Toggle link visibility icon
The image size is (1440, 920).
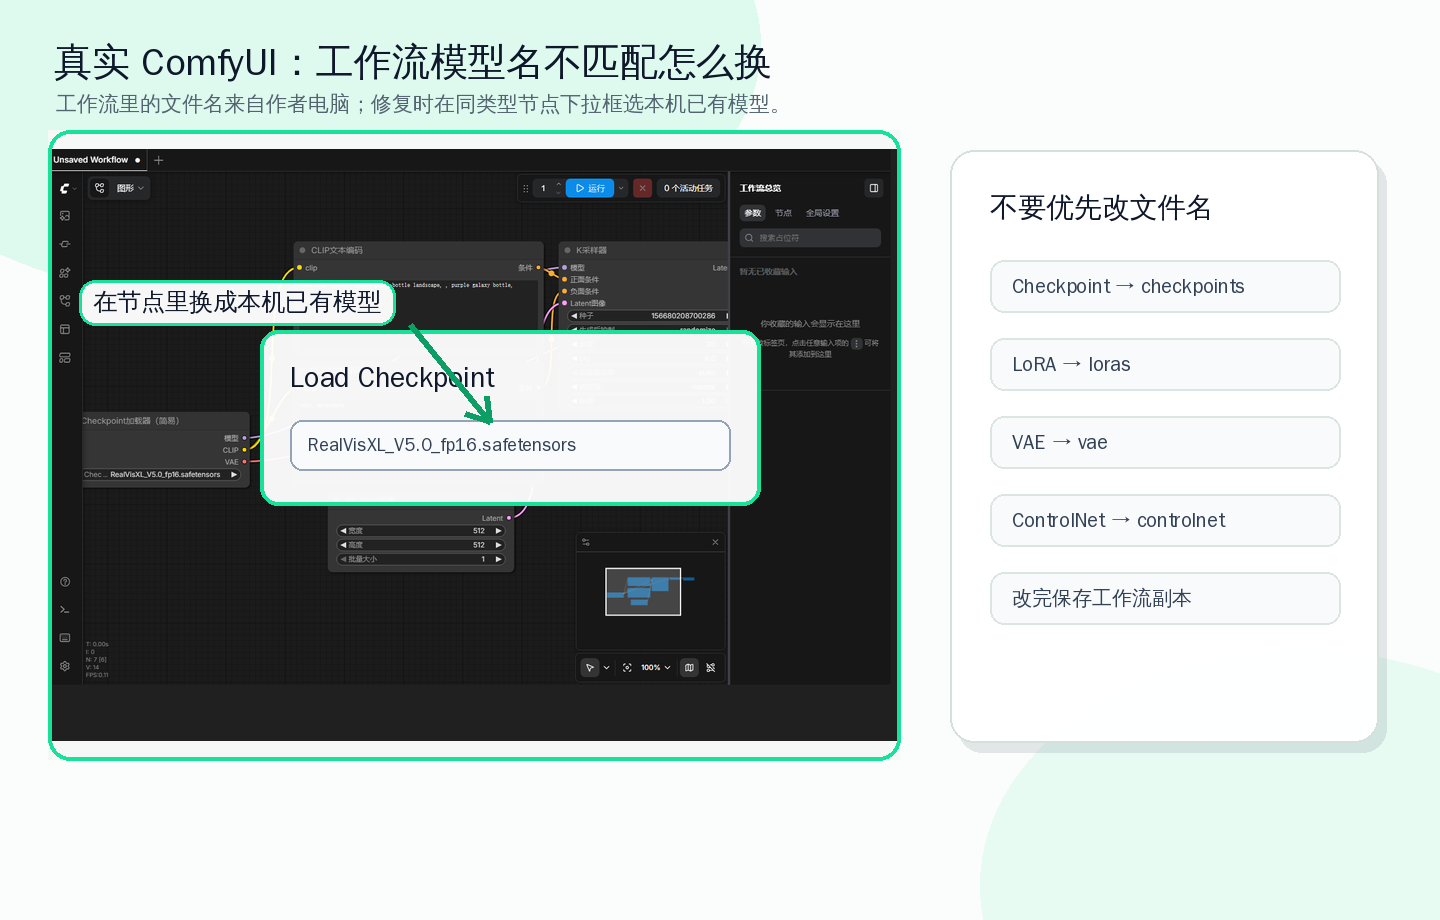(x=711, y=667)
